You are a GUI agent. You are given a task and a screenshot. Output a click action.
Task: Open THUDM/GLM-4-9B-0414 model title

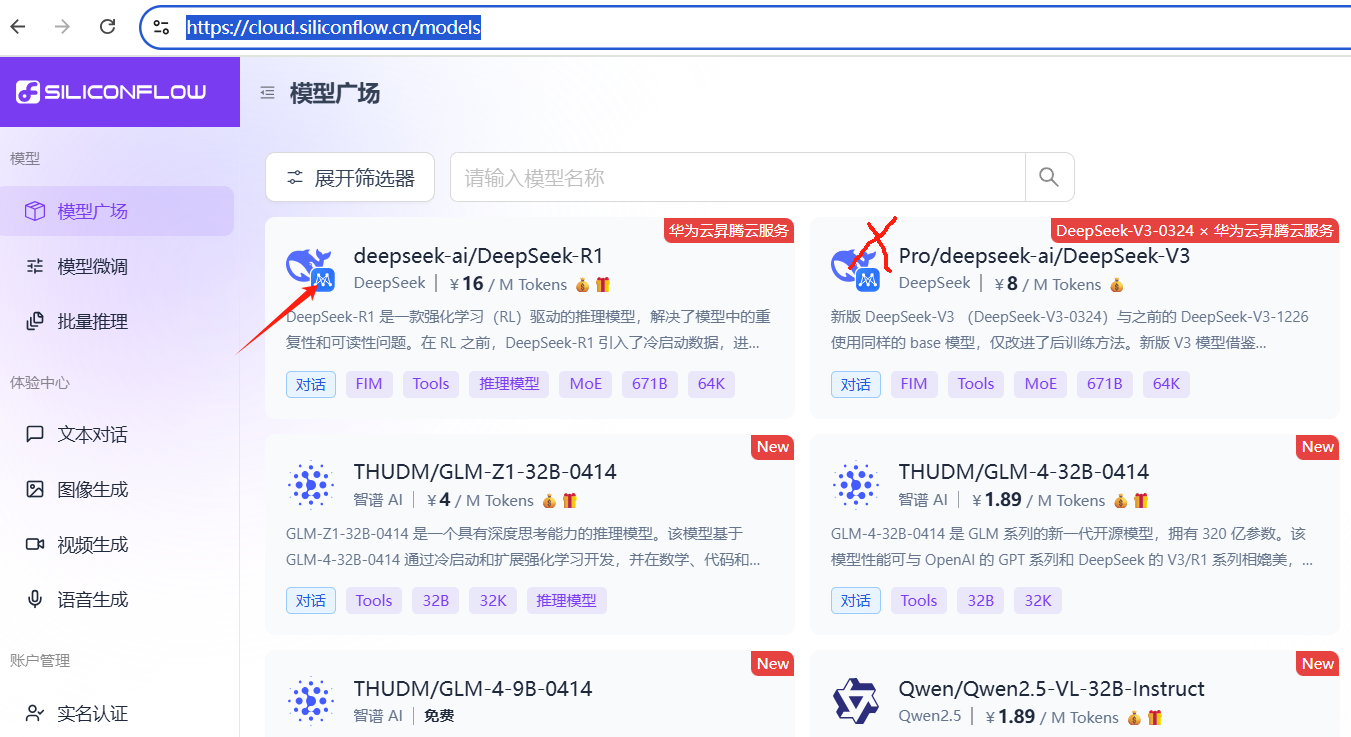tap(473, 688)
